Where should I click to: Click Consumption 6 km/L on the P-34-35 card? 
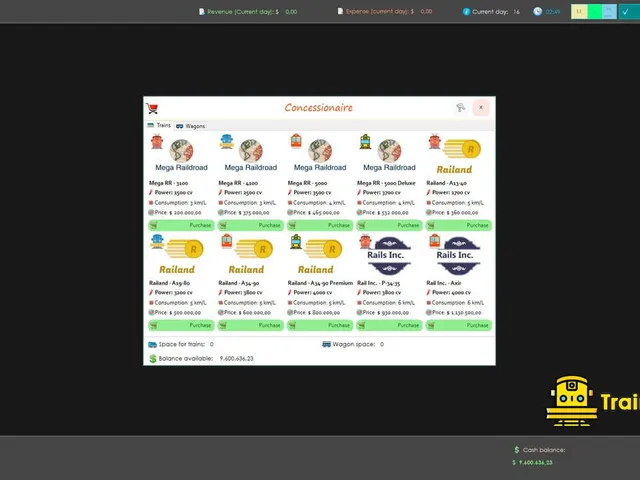[x=388, y=303]
